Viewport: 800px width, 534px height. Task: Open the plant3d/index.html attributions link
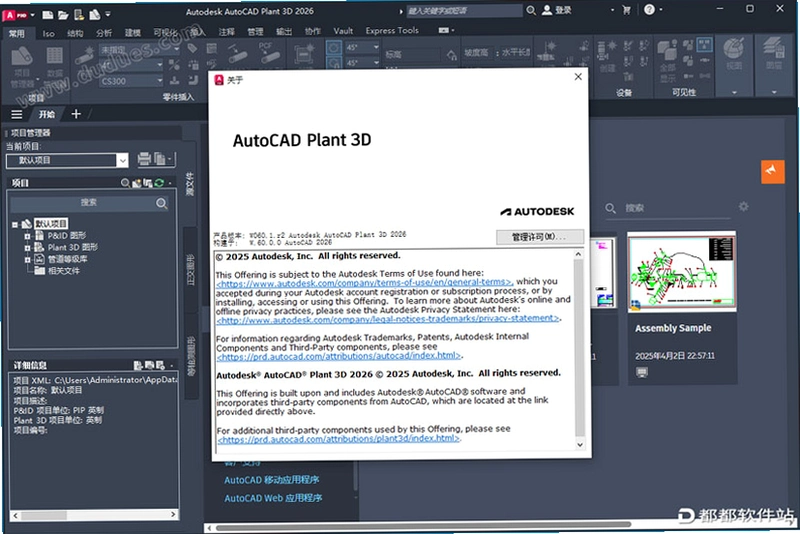coord(339,439)
